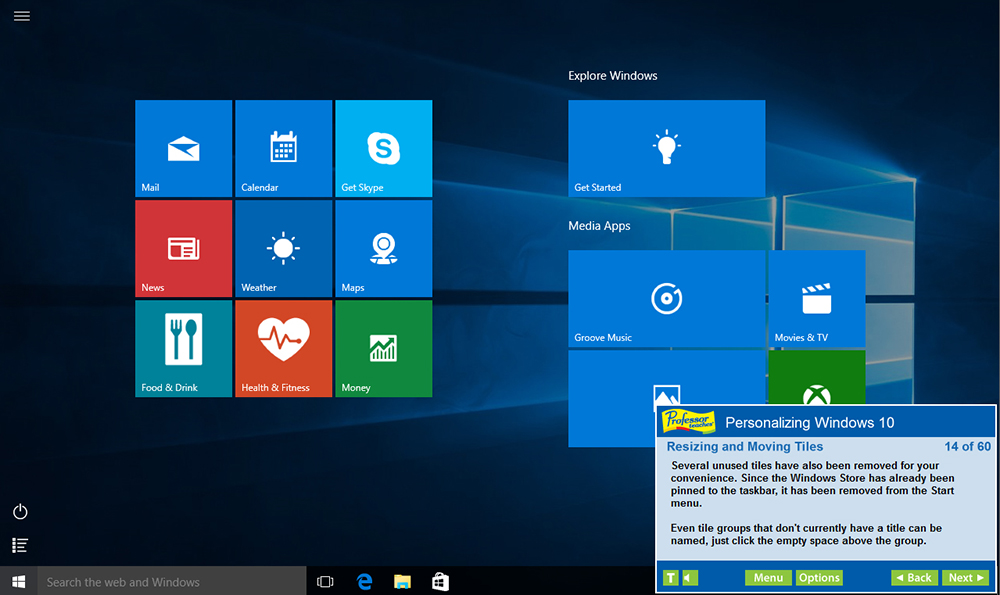The image size is (1000, 595).
Task: Open the Groove Music tile
Action: click(x=666, y=298)
